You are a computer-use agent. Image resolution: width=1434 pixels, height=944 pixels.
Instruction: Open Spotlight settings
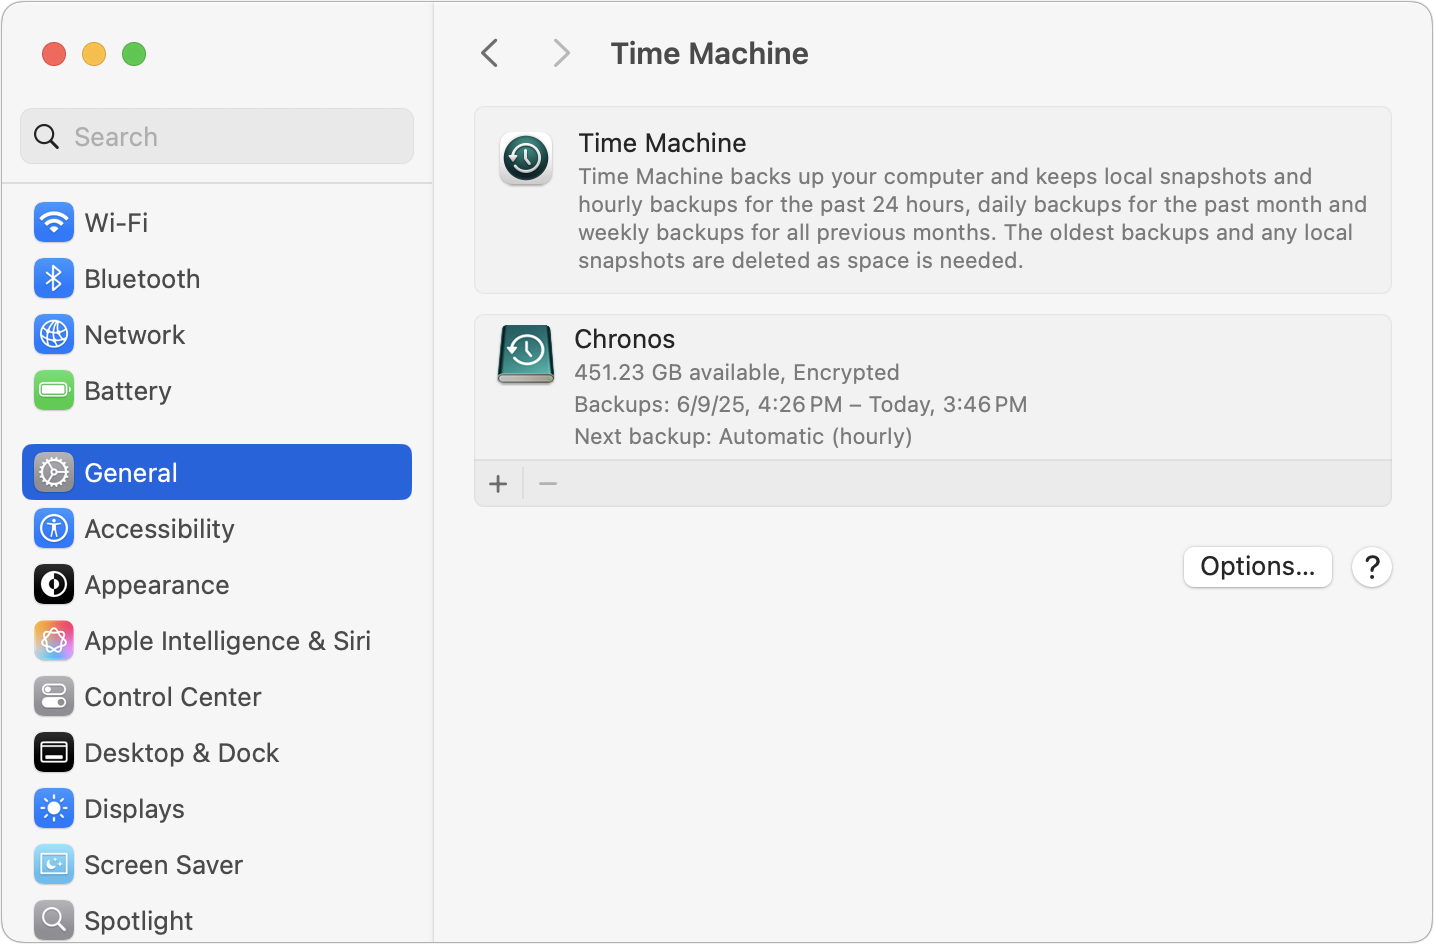(x=217, y=920)
